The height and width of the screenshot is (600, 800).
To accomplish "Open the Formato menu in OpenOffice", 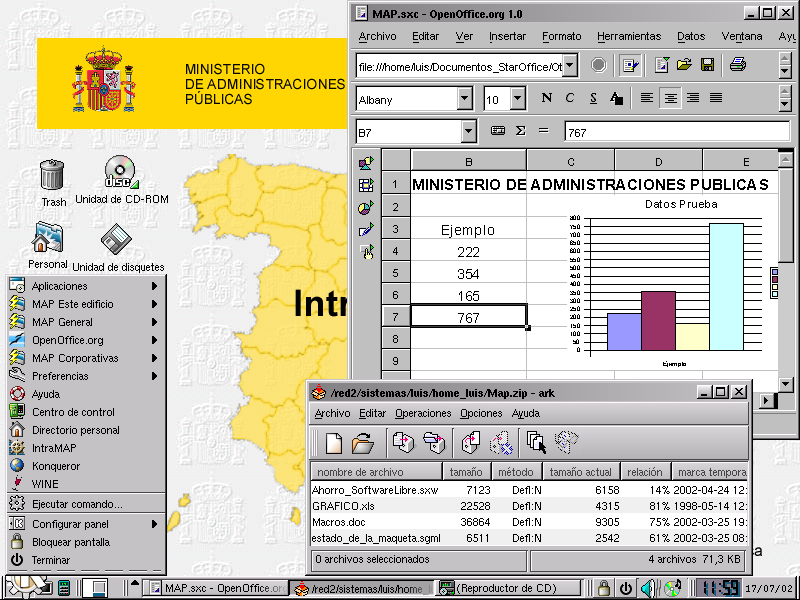I will 561,36.
